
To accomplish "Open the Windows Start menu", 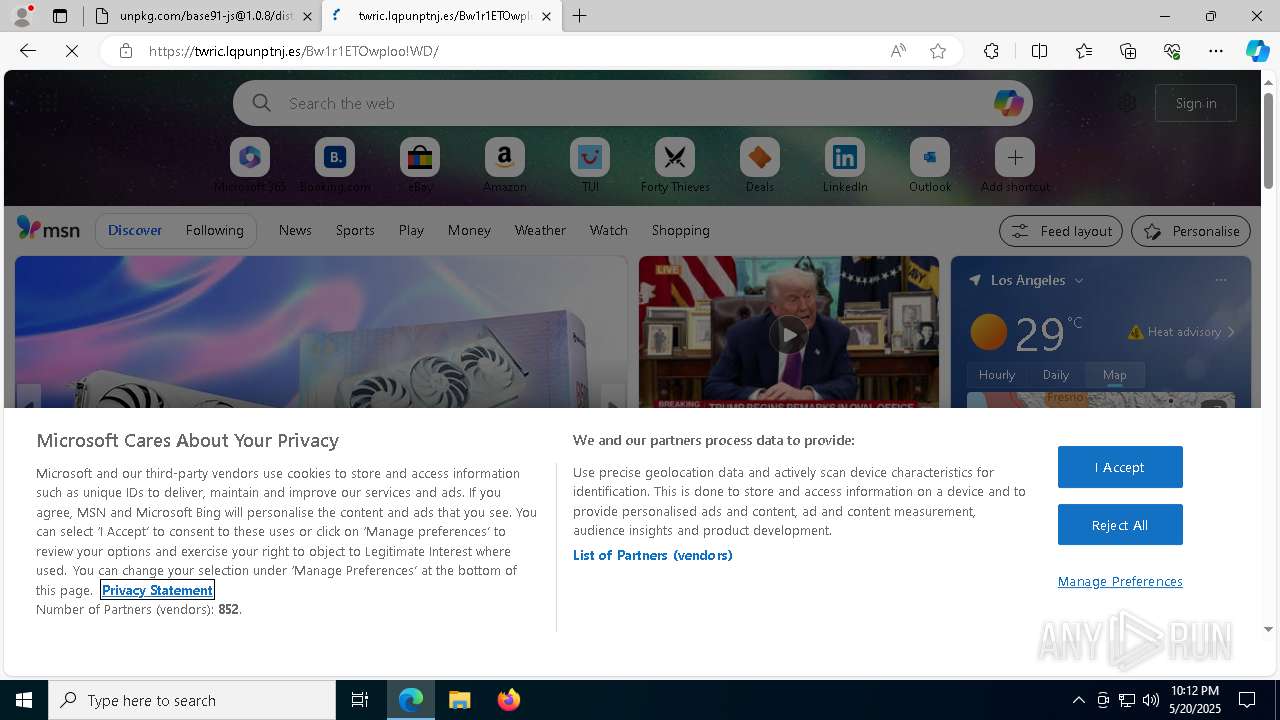I will coord(24,700).
